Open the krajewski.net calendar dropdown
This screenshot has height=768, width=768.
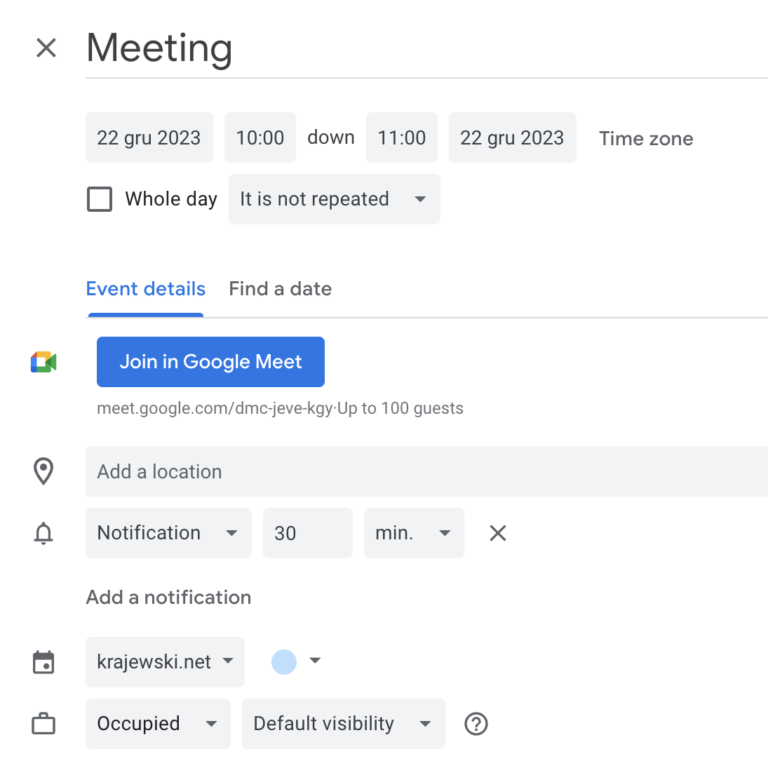[165, 662]
